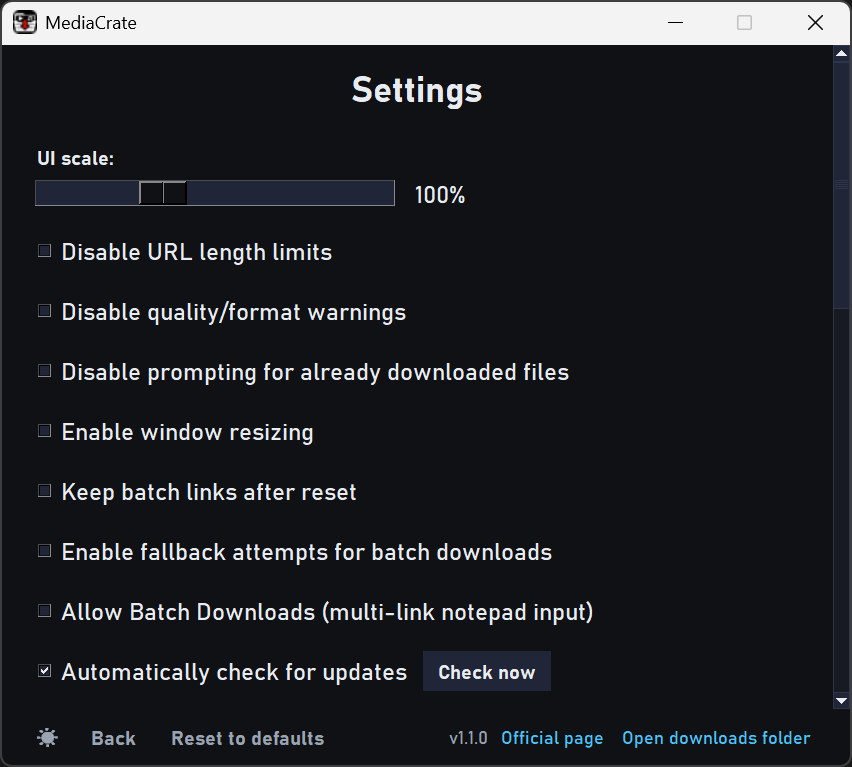Viewport: 852px width, 767px height.
Task: Click Open downloads folder link
Action: point(716,738)
